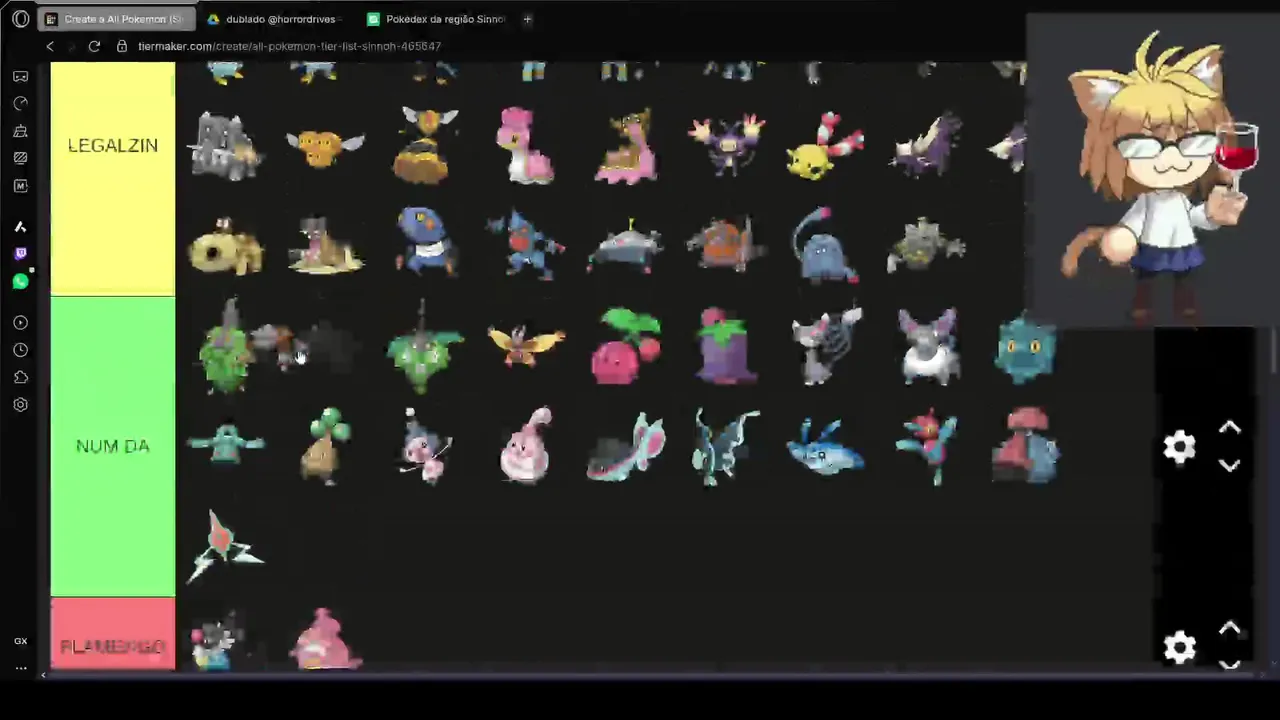Click the green NUM DA tier label

tap(113, 446)
